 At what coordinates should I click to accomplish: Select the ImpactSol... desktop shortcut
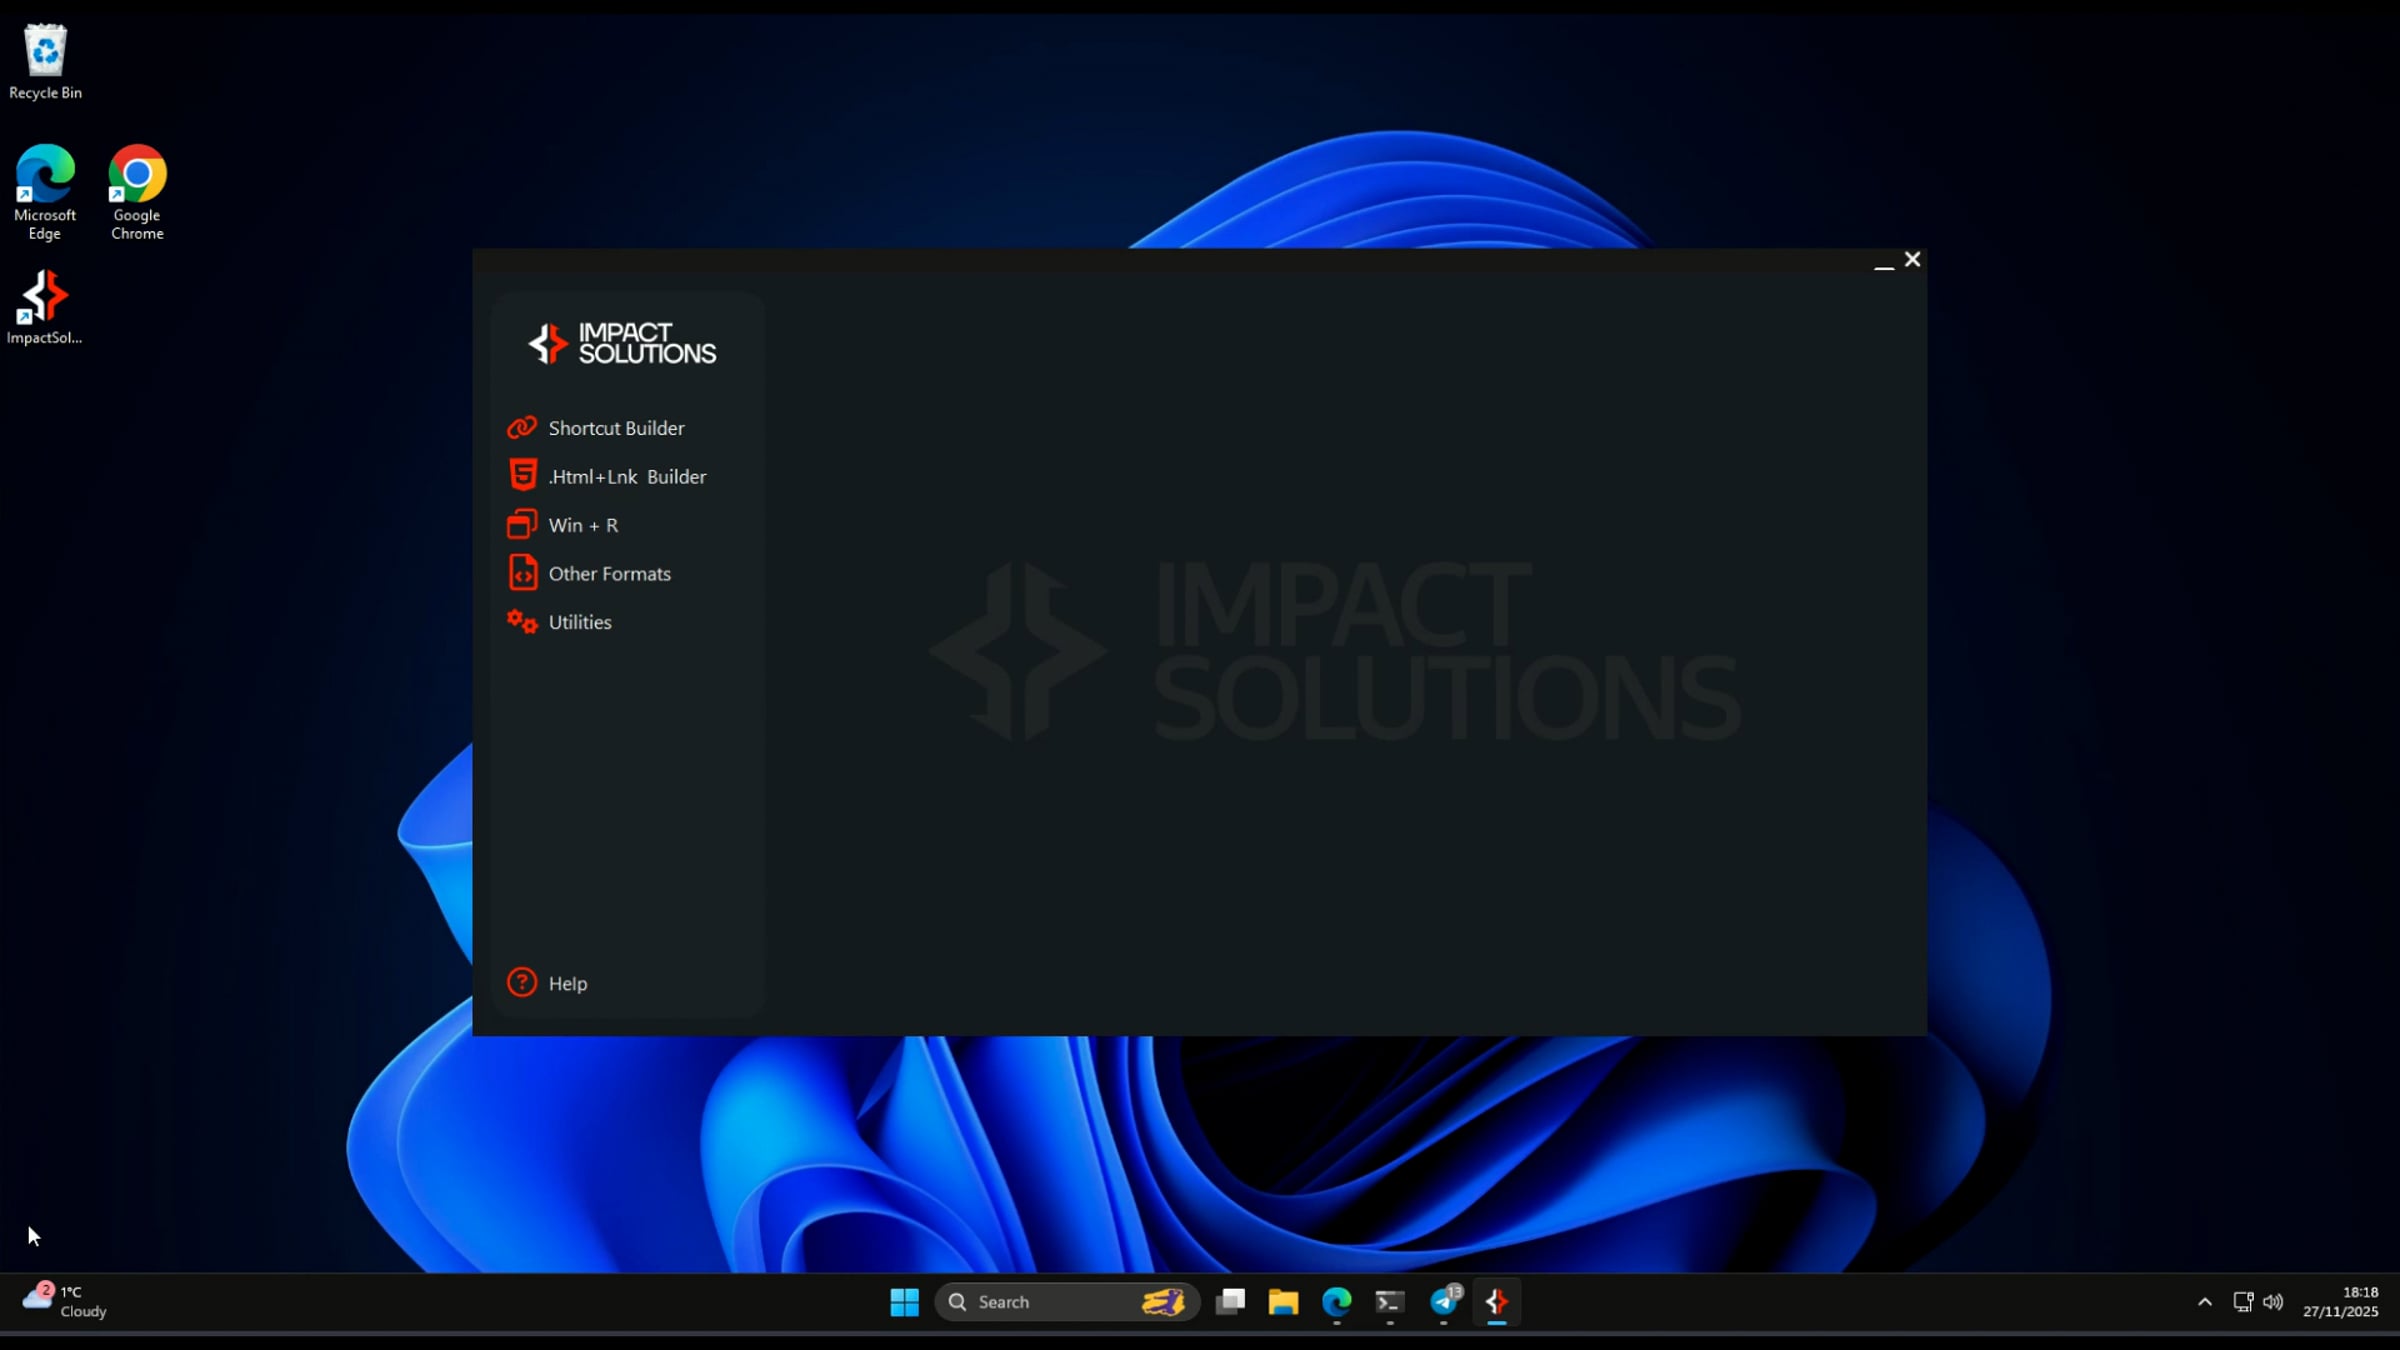coord(45,307)
